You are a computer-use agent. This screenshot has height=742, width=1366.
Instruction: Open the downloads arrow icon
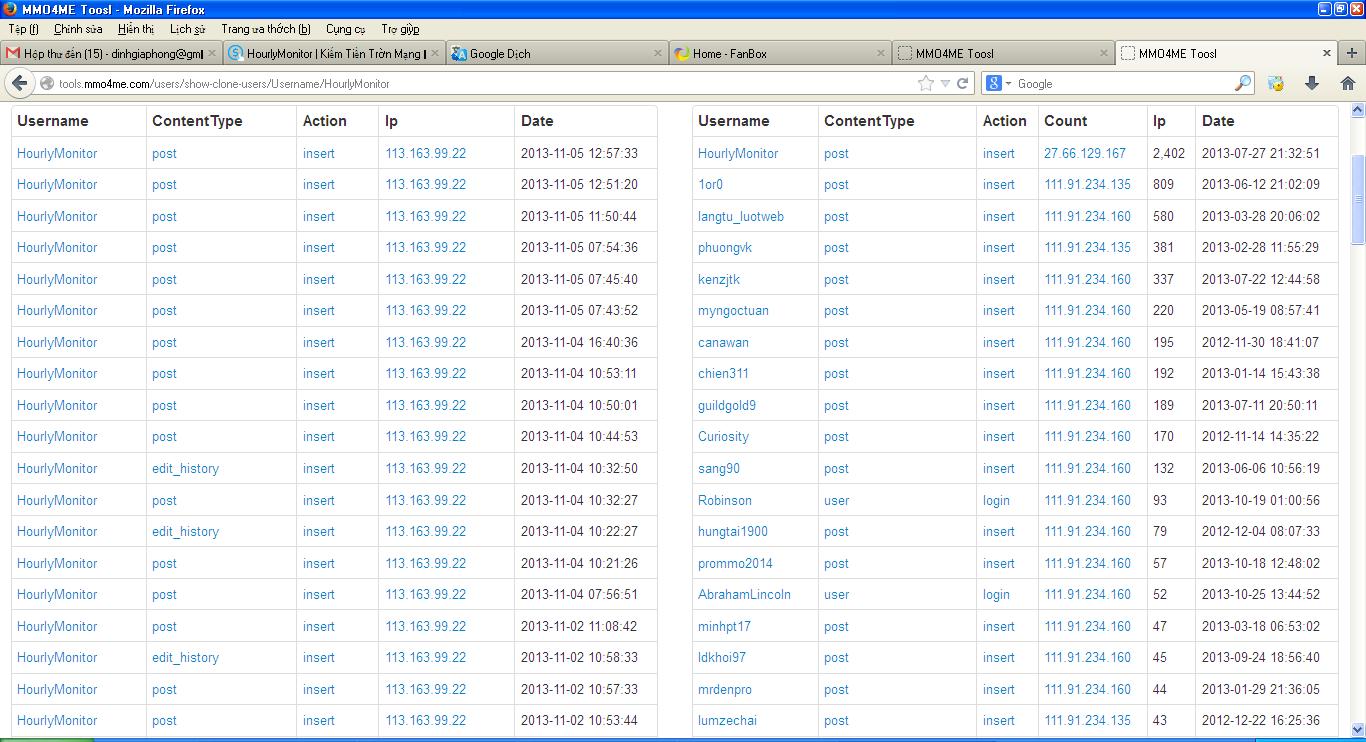point(1312,83)
